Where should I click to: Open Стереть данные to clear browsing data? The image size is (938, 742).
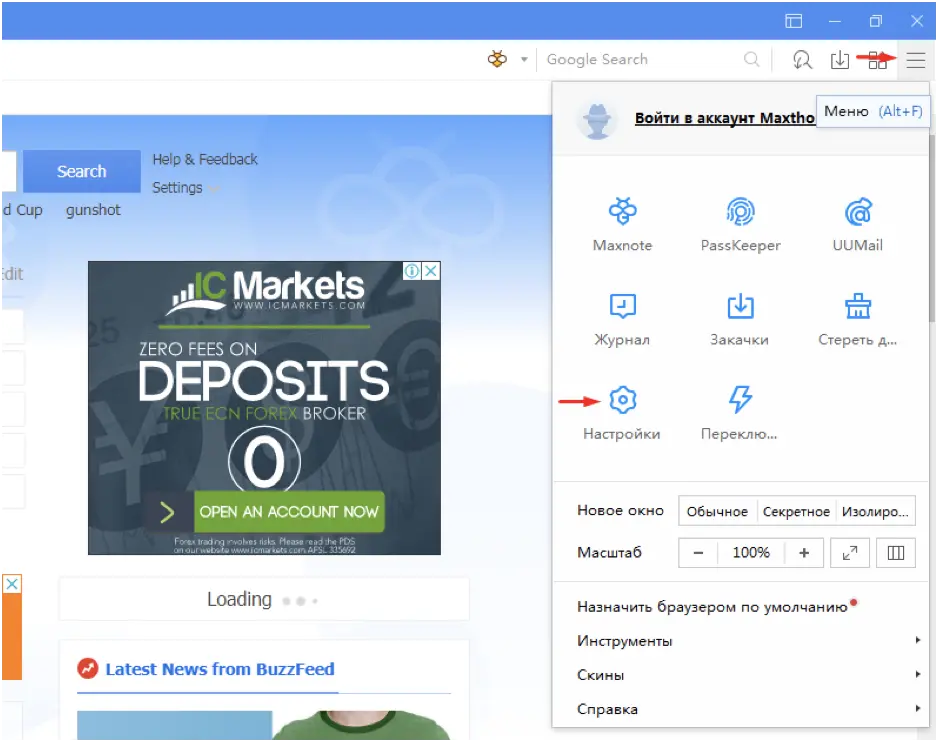pos(856,317)
